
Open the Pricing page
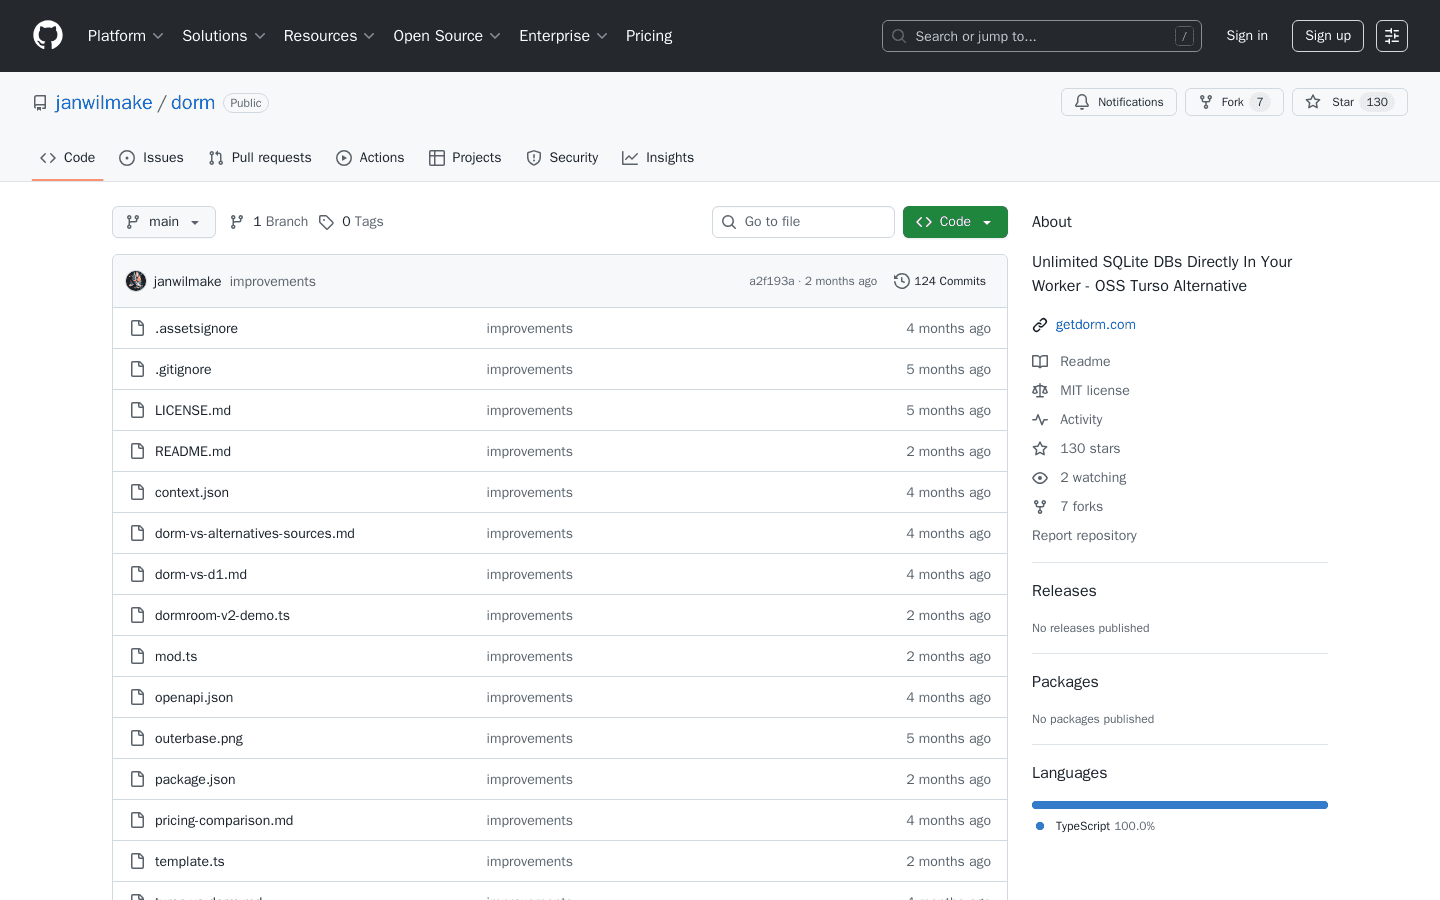click(x=649, y=36)
